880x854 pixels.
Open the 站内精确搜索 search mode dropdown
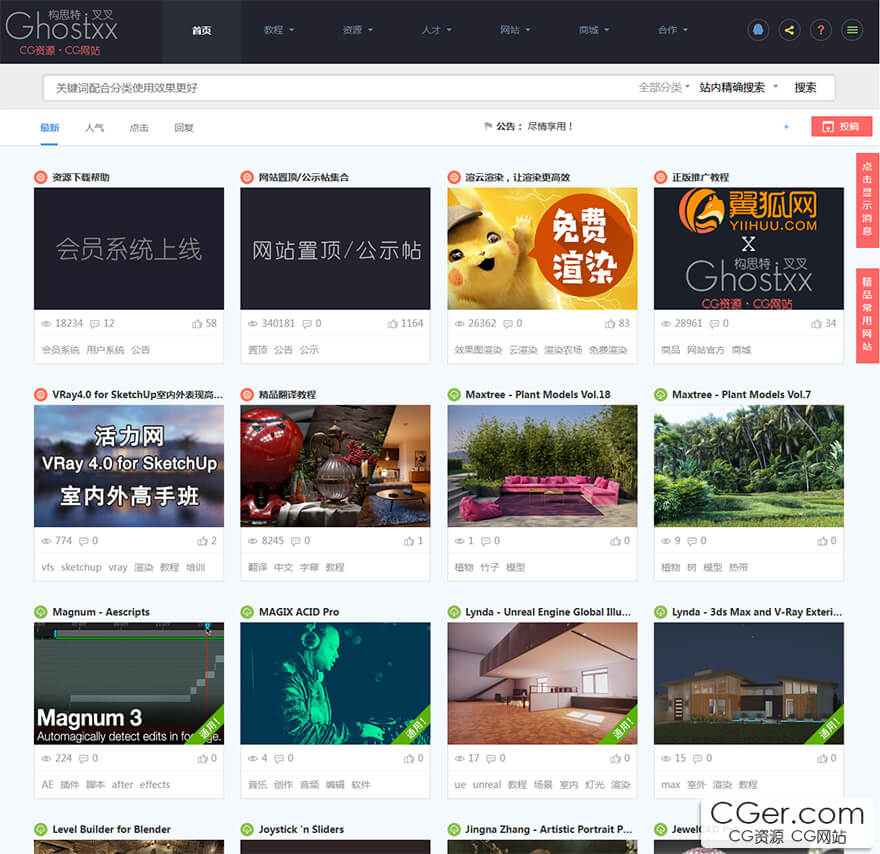pos(739,88)
